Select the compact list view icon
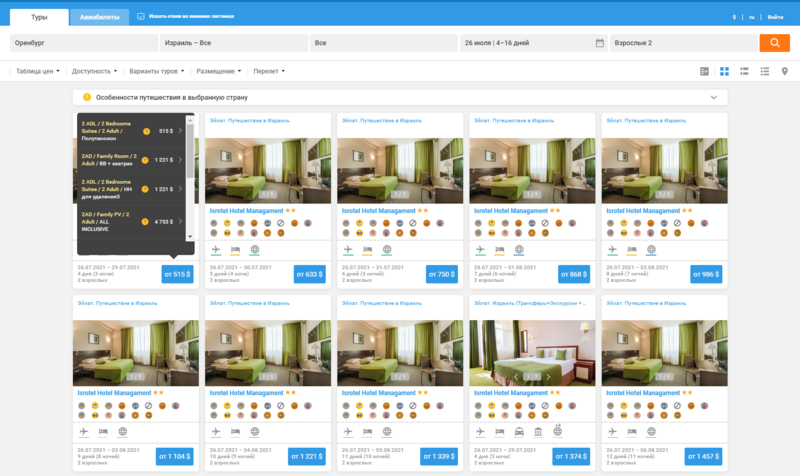 pos(764,71)
